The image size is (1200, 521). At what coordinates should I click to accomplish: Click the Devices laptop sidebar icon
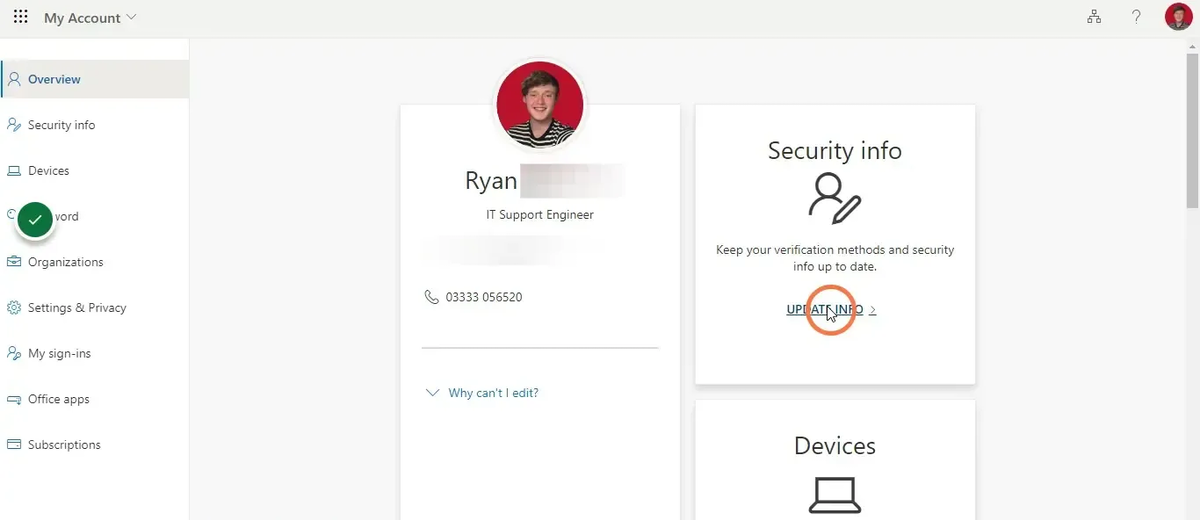[x=14, y=171]
